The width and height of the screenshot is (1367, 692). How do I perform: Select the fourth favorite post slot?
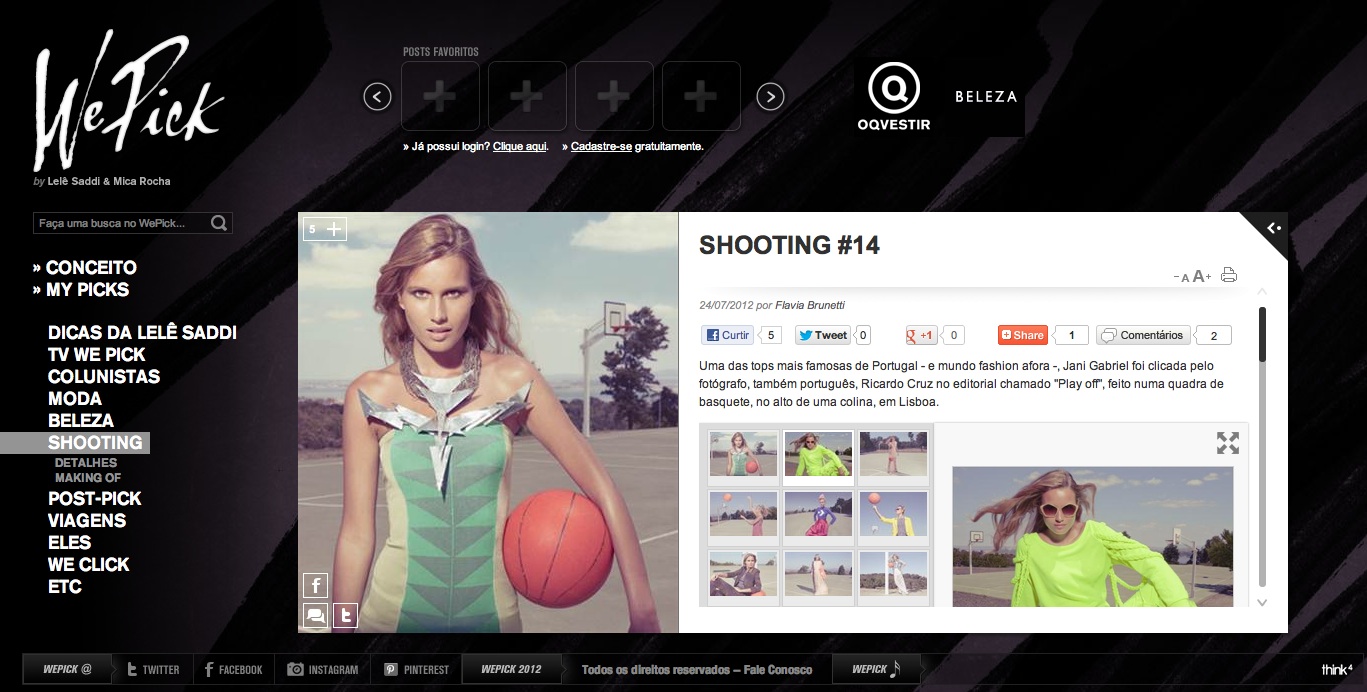(x=701, y=97)
